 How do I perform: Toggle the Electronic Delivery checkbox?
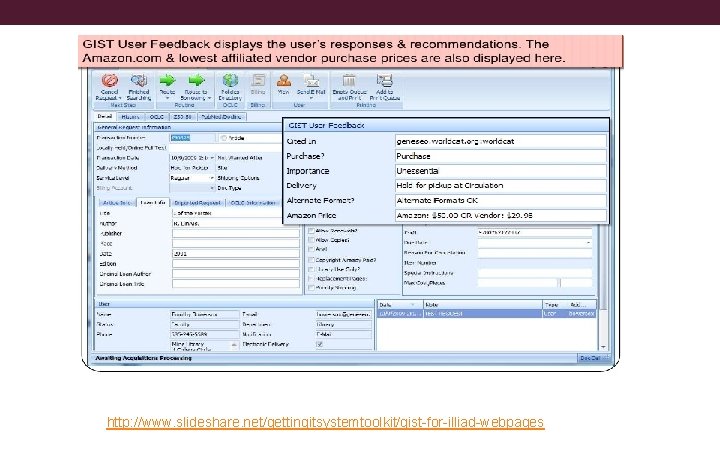320,344
